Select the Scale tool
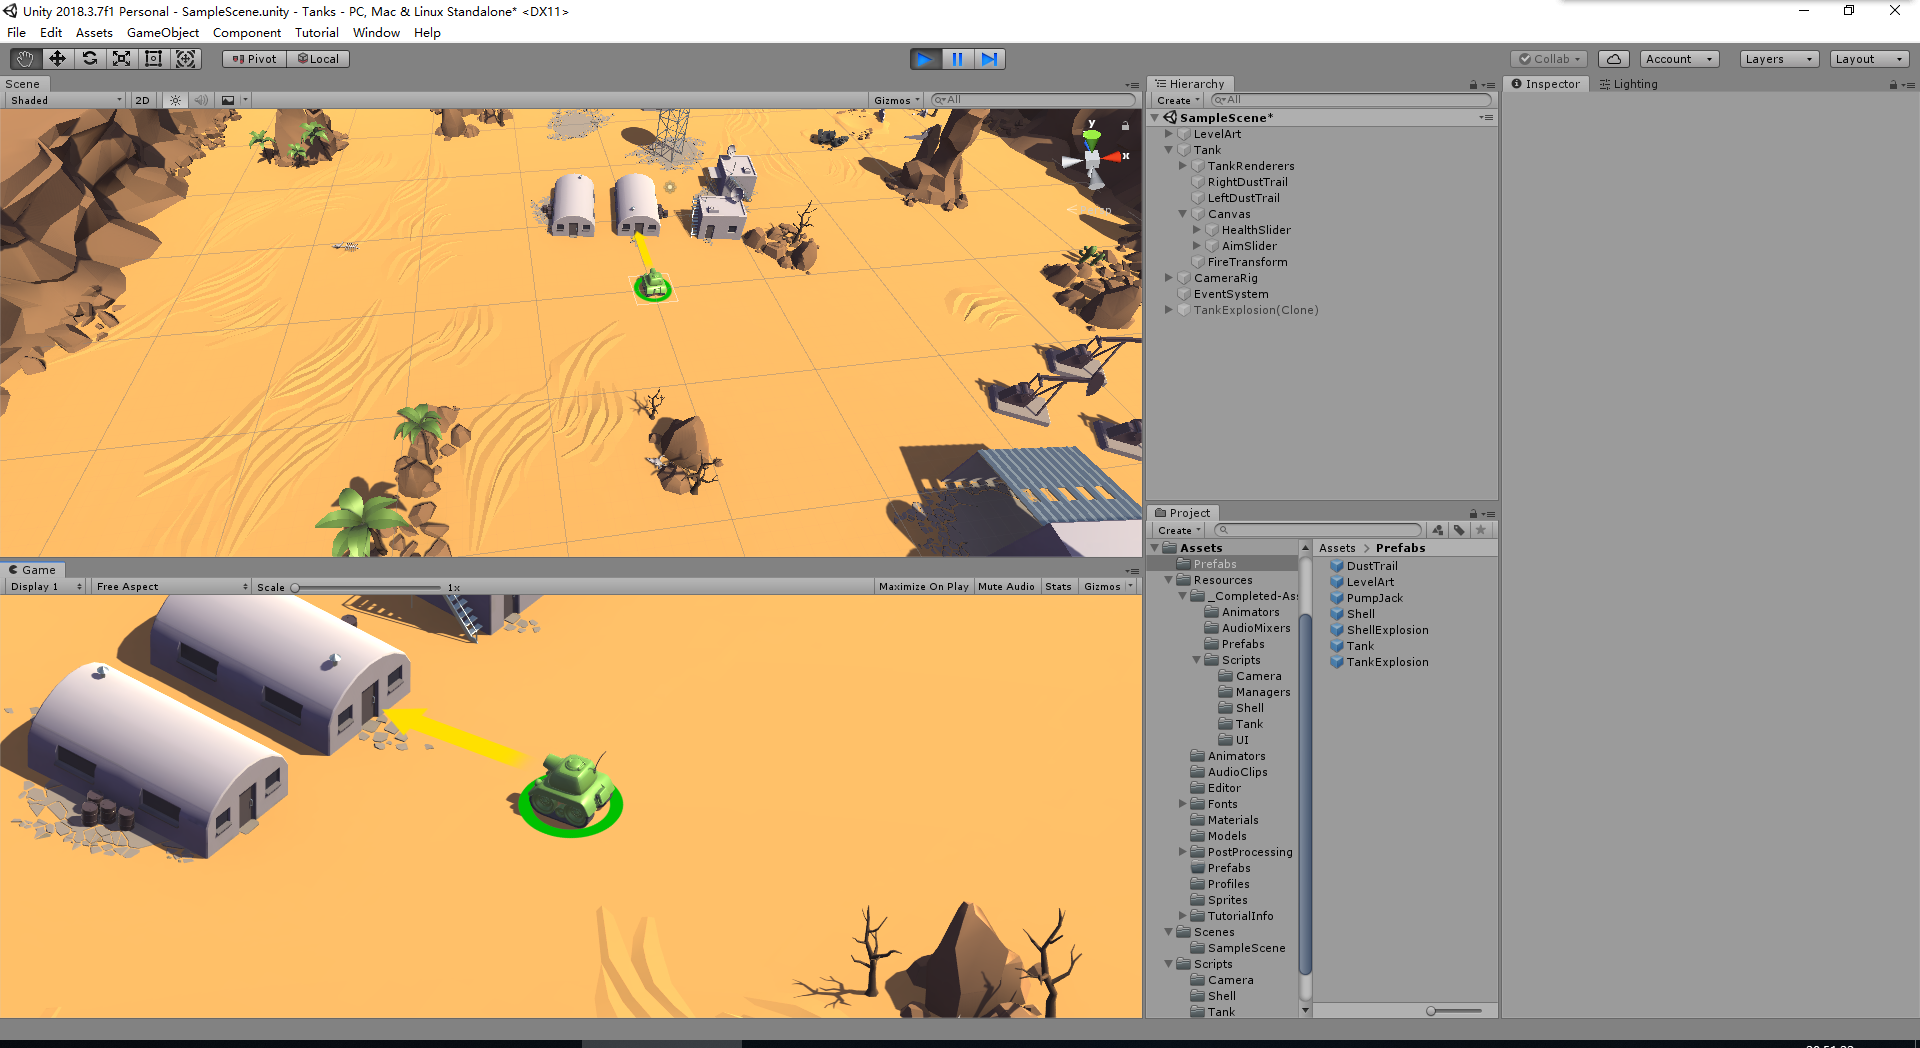This screenshot has height=1048, width=1920. pyautogui.click(x=121, y=58)
